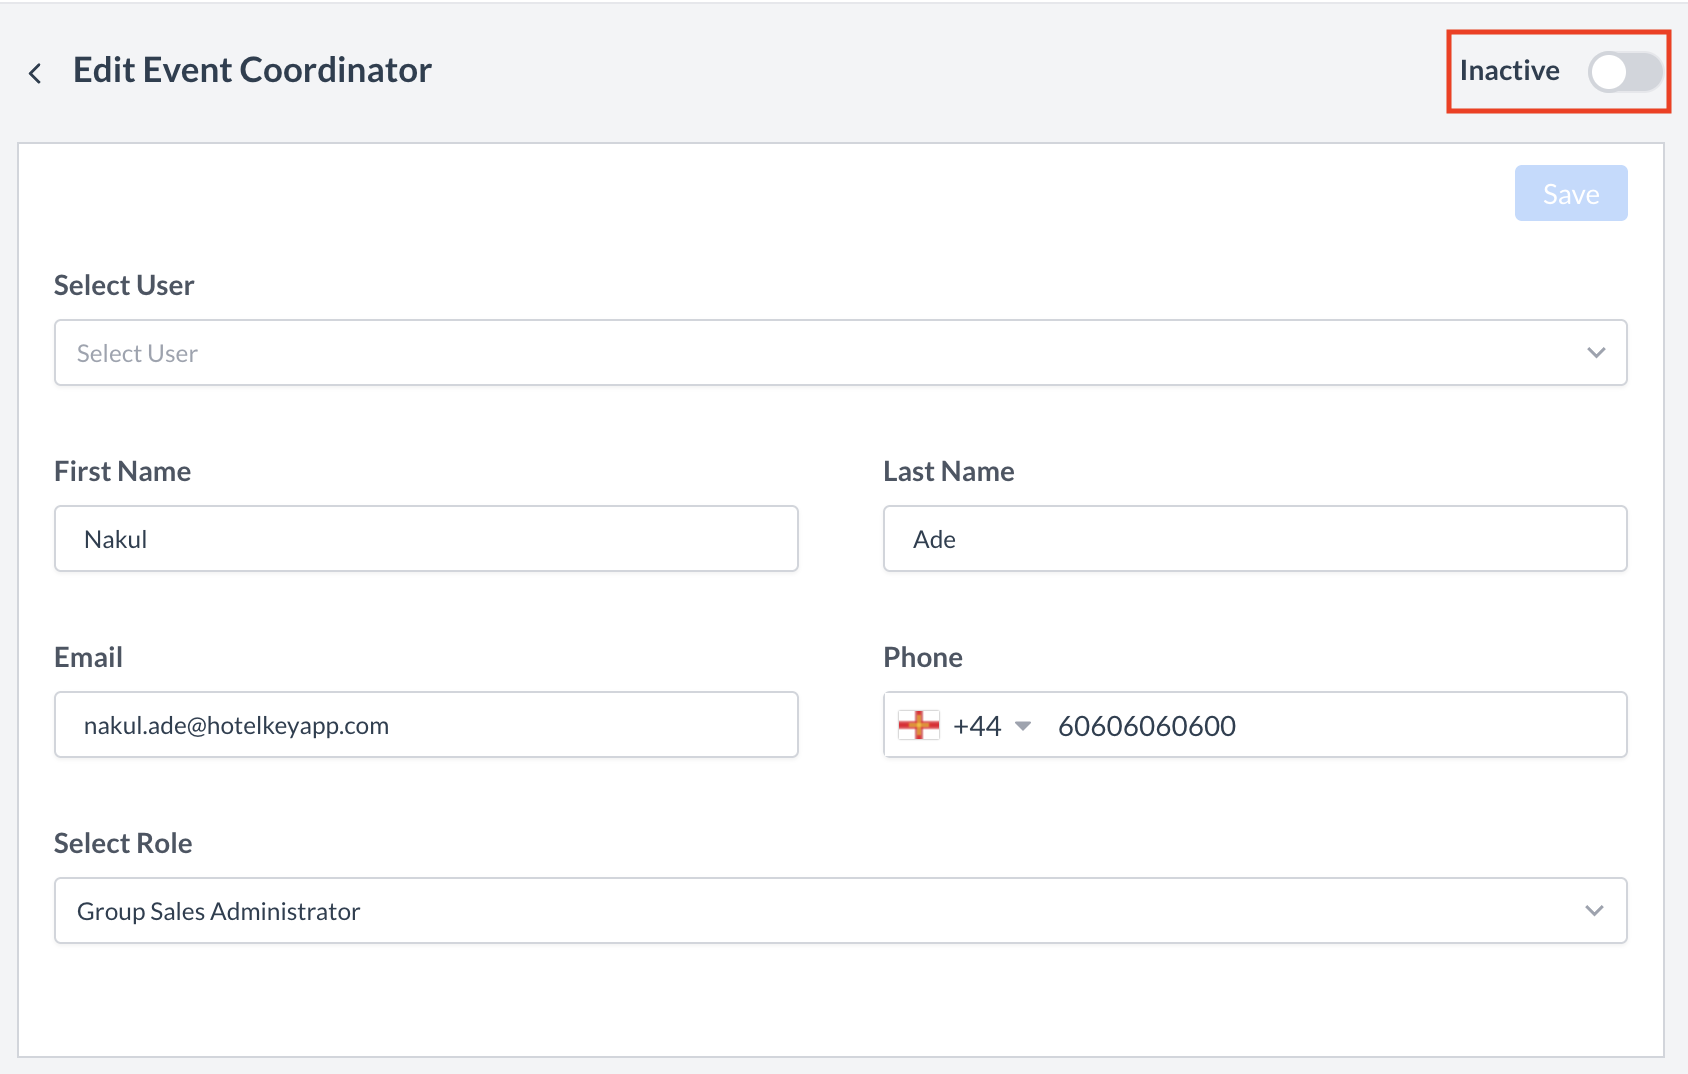
Task: Click the flag swatch beside the phone number
Action: [x=917, y=725]
